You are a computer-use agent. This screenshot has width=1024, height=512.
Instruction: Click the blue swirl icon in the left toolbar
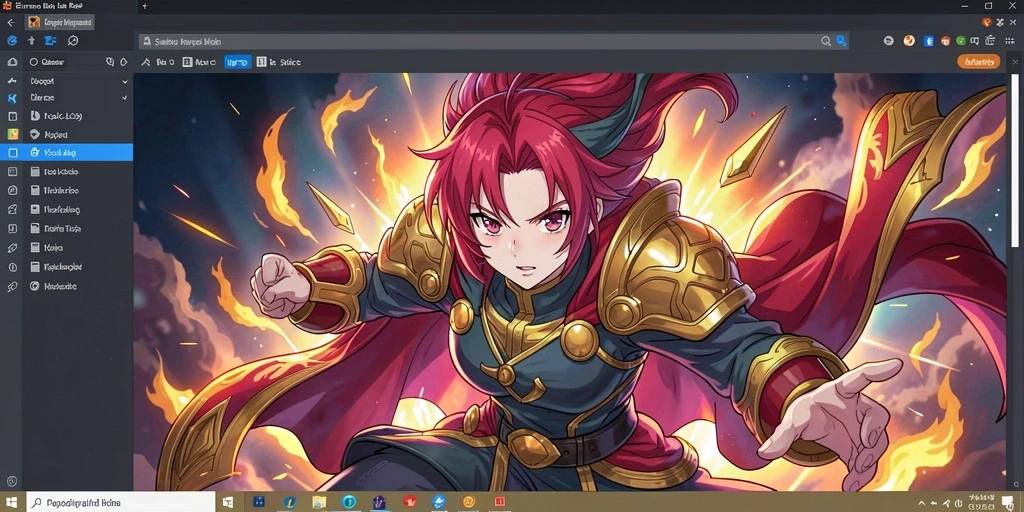click(x=12, y=40)
